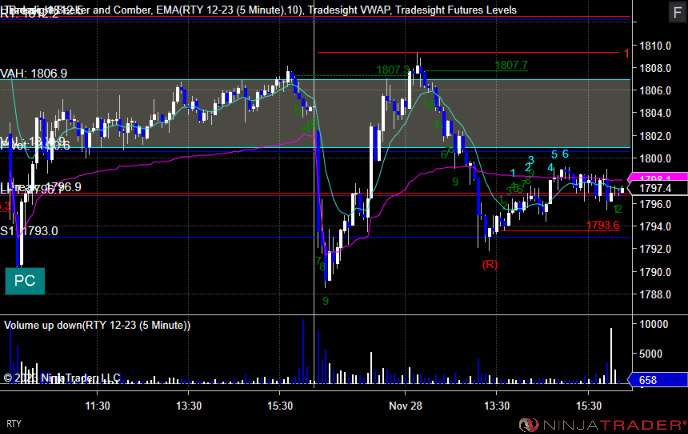This screenshot has height=434, width=688.
Task: Click the 11:30 time axis label
Action: 97,406
